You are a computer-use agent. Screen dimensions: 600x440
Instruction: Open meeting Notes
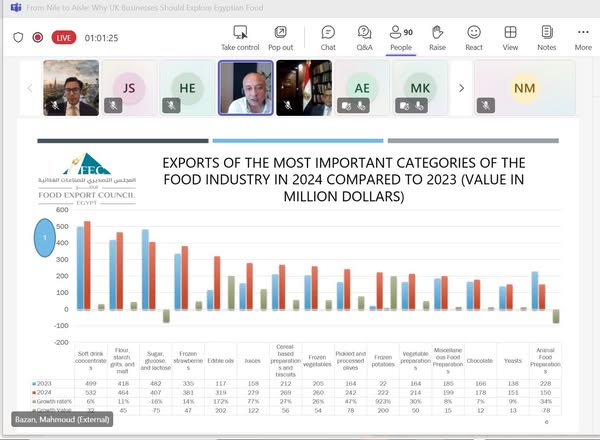tap(546, 37)
